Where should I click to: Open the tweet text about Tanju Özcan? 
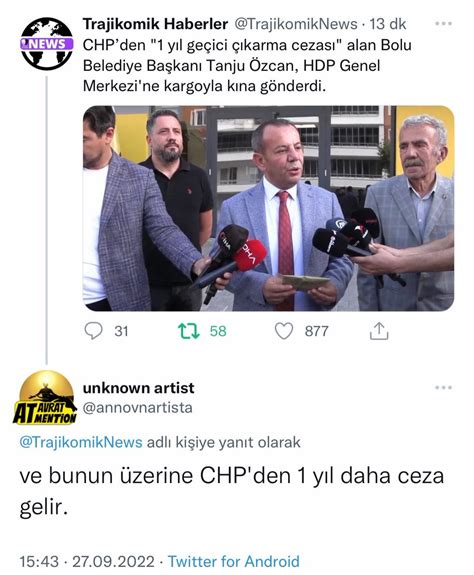(x=247, y=66)
